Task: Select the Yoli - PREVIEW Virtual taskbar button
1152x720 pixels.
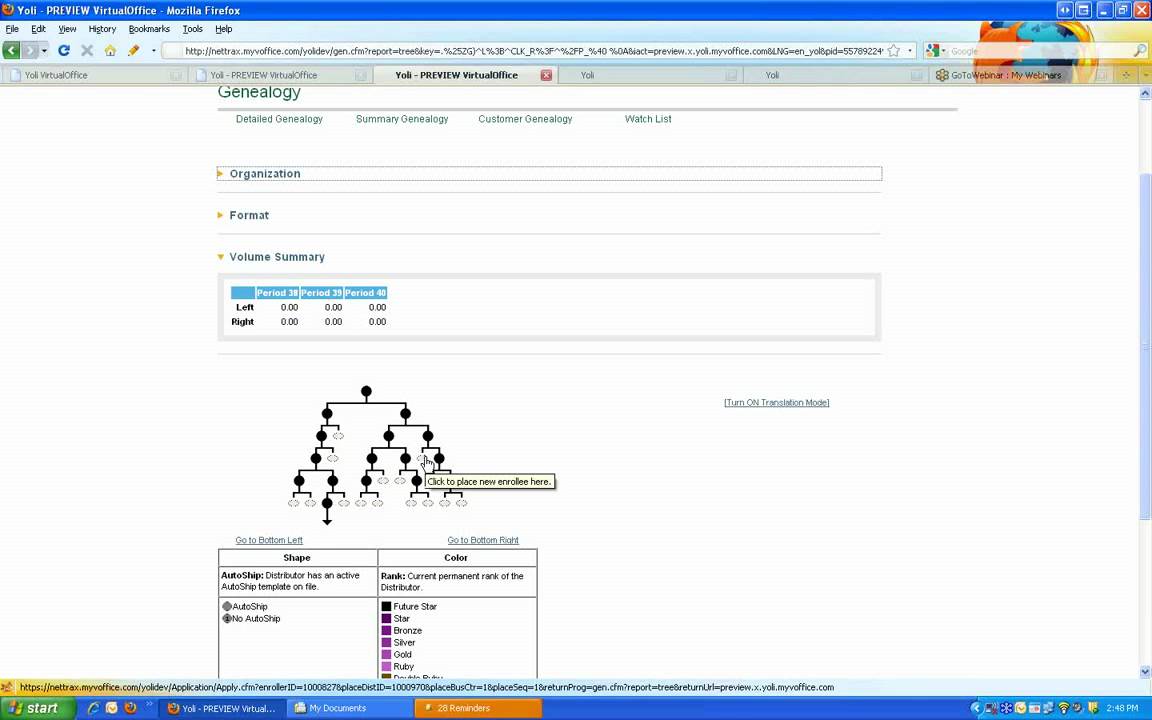Action: (x=222, y=708)
